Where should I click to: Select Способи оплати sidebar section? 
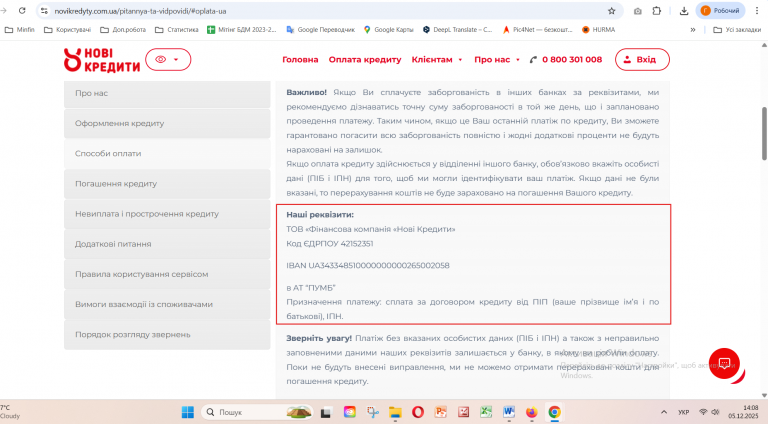pos(167,154)
